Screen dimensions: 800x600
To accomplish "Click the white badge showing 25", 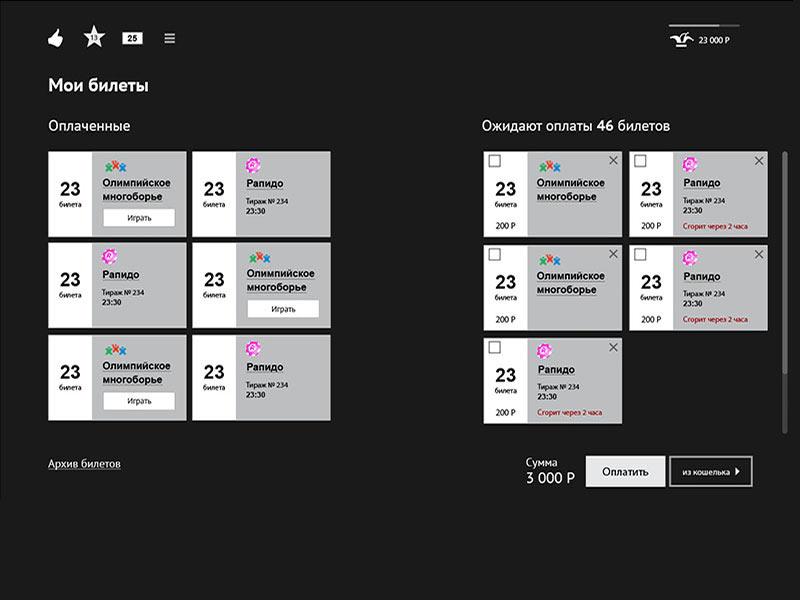I will pyautogui.click(x=132, y=38).
